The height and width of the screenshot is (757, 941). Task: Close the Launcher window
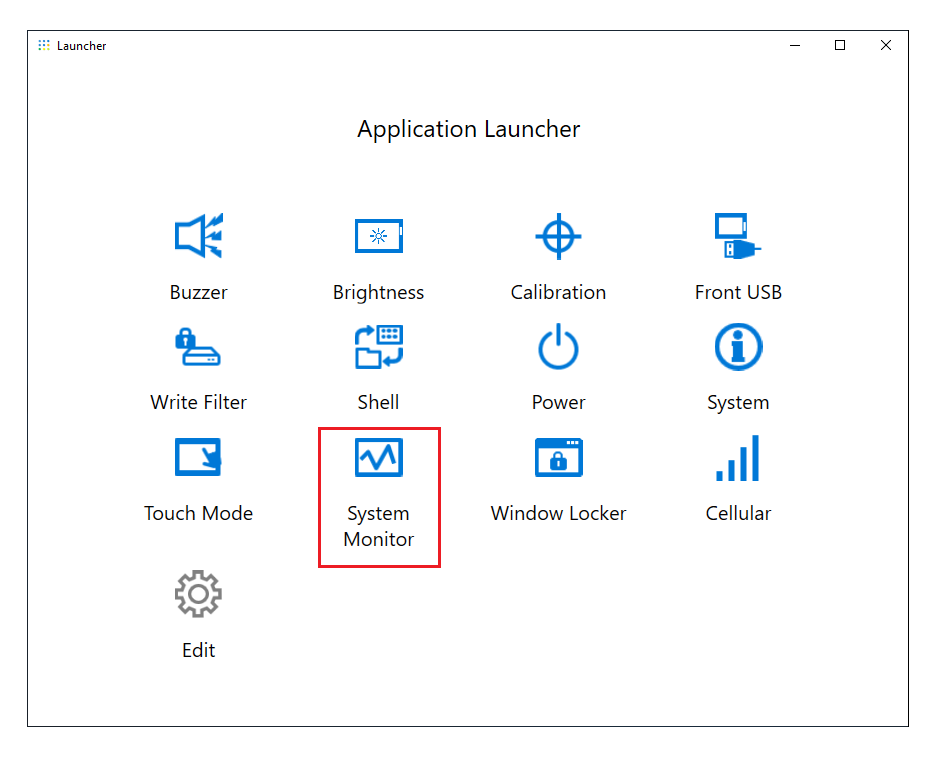click(x=885, y=46)
